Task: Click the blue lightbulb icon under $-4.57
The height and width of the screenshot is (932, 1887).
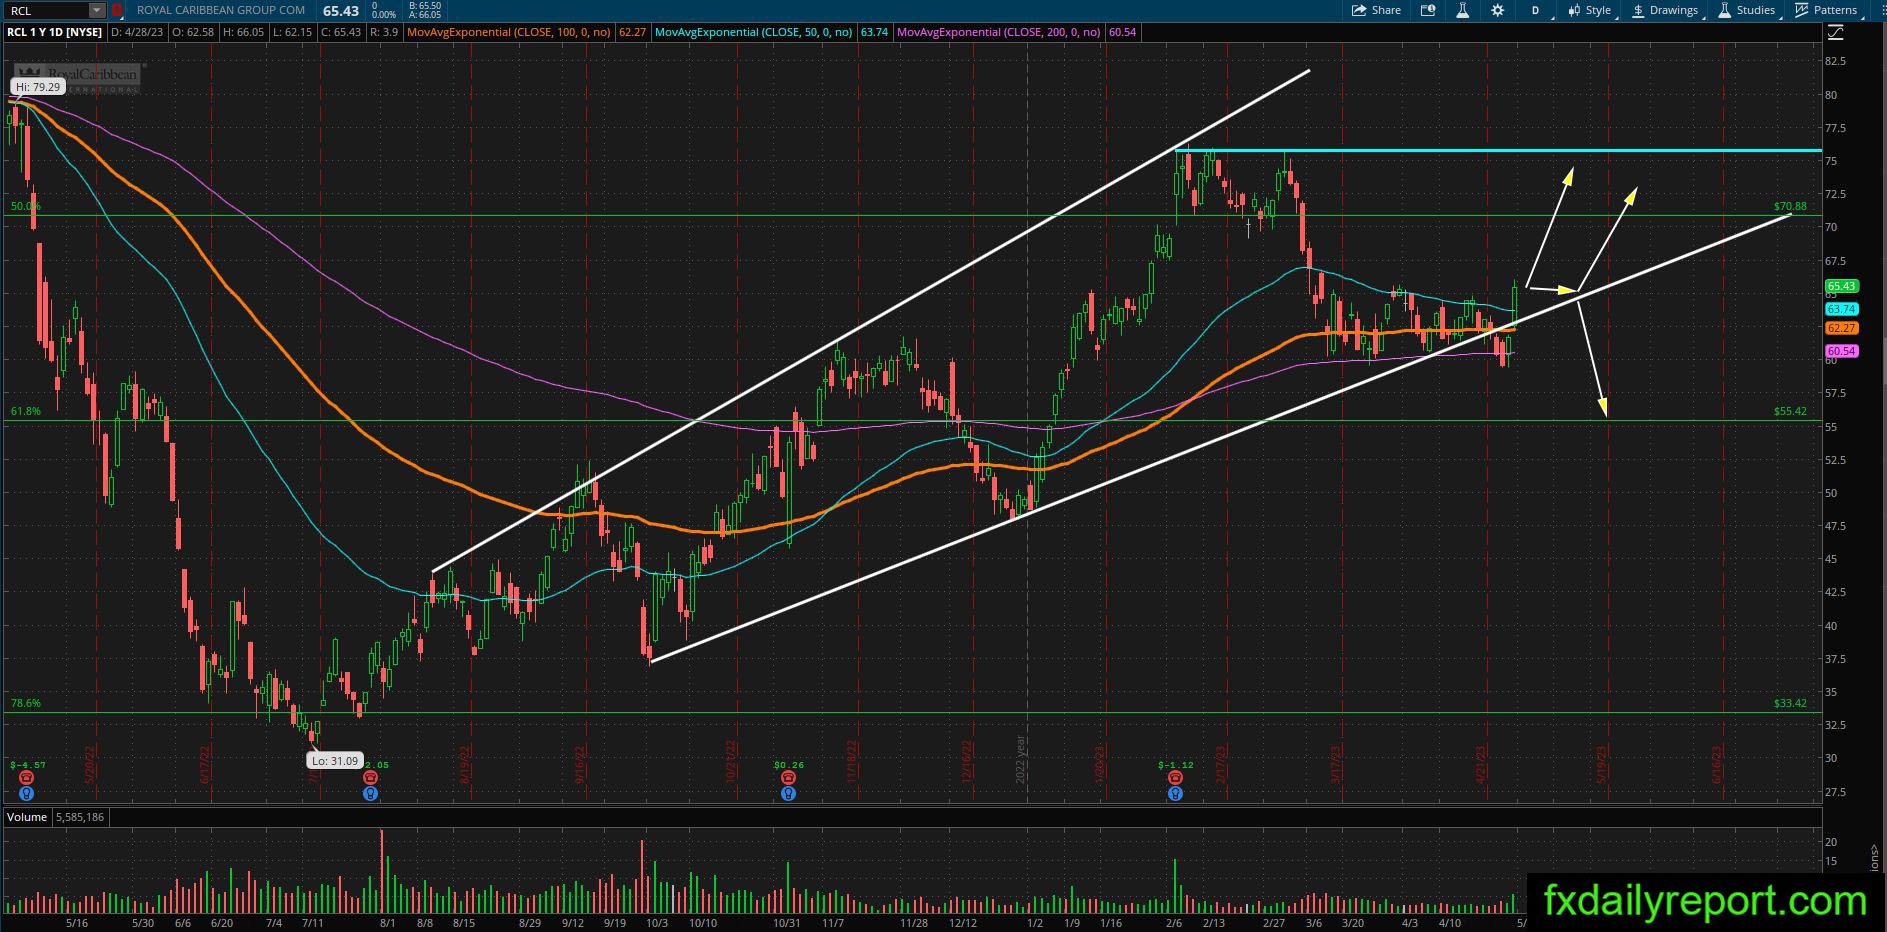Action: coord(27,794)
